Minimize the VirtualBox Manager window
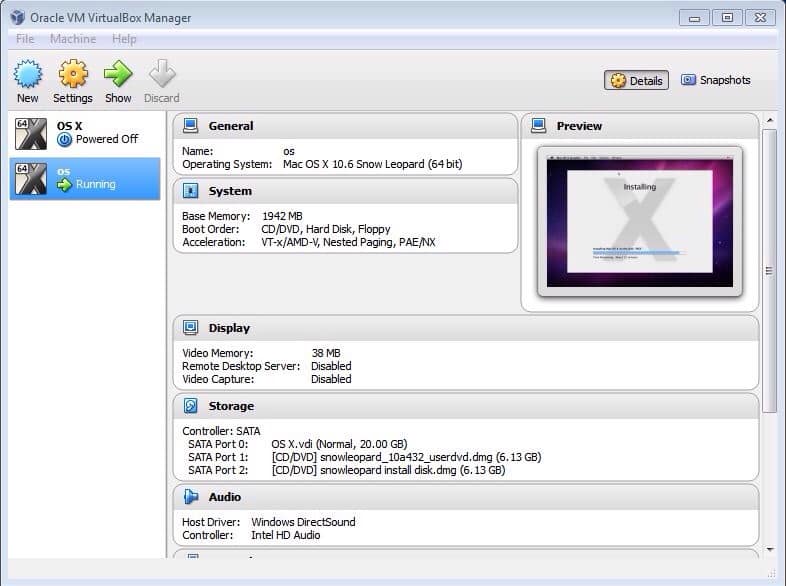The height and width of the screenshot is (586, 786). click(x=694, y=18)
